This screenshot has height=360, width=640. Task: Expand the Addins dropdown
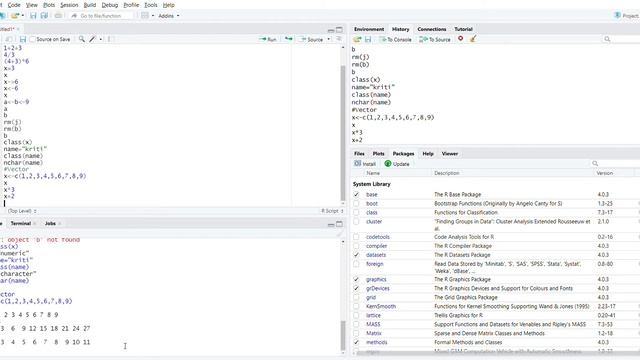169,16
